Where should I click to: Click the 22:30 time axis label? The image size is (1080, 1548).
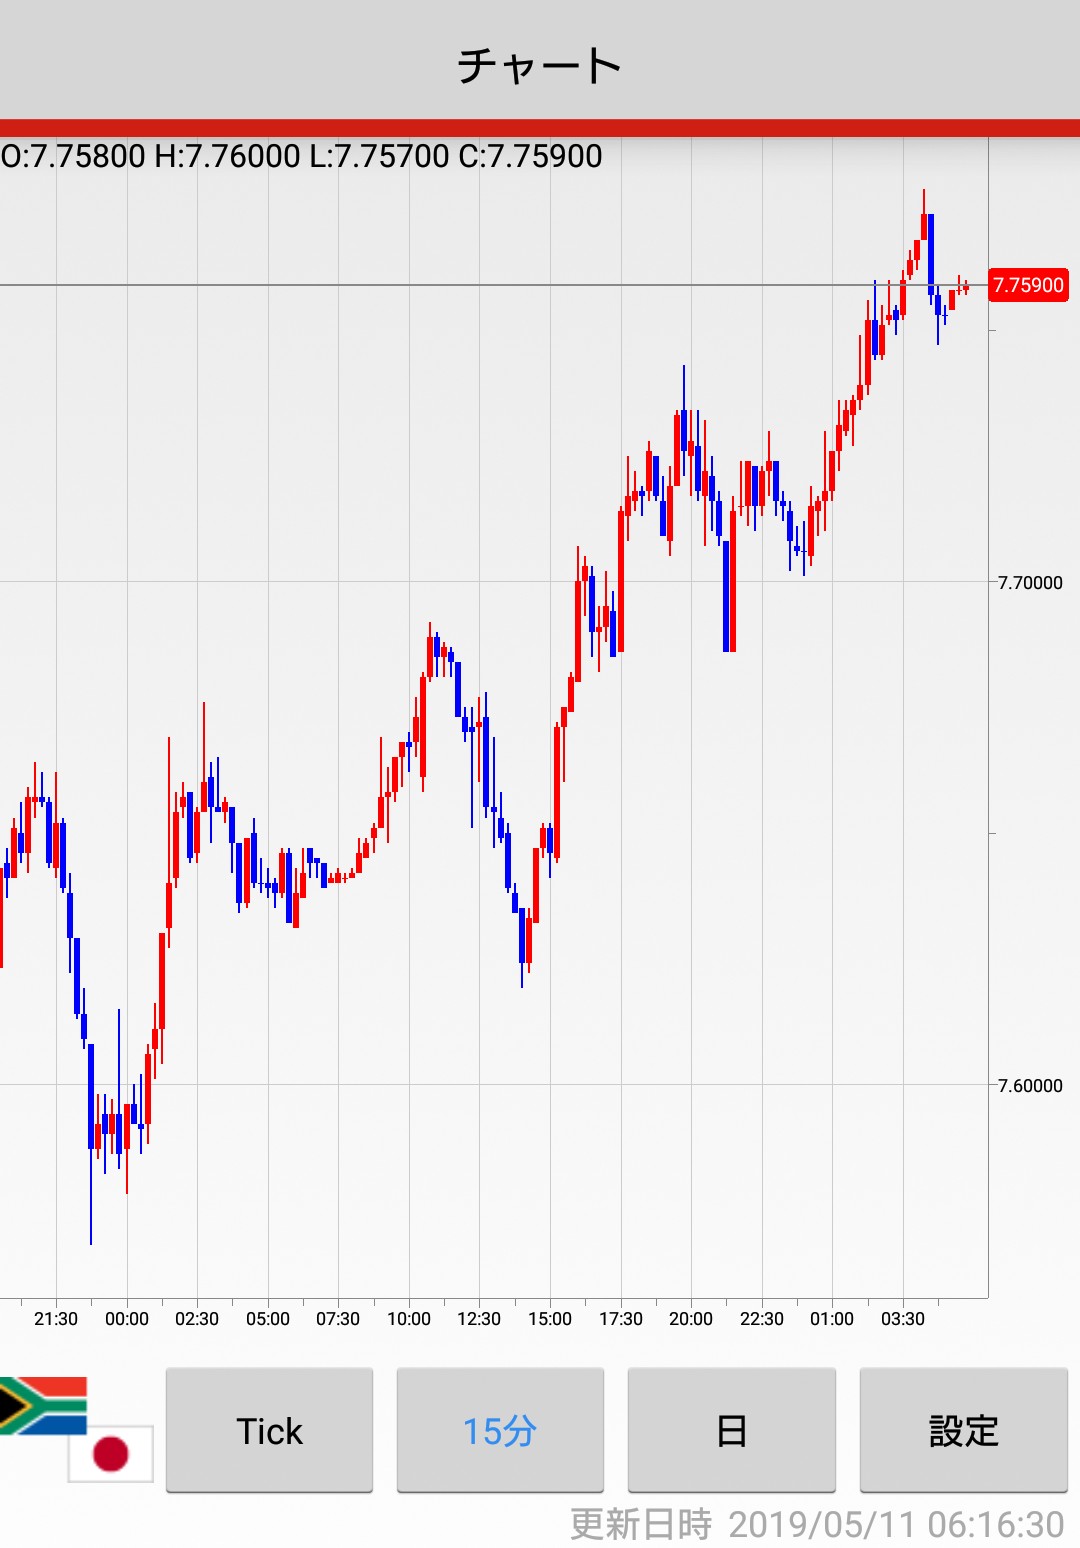(762, 1319)
